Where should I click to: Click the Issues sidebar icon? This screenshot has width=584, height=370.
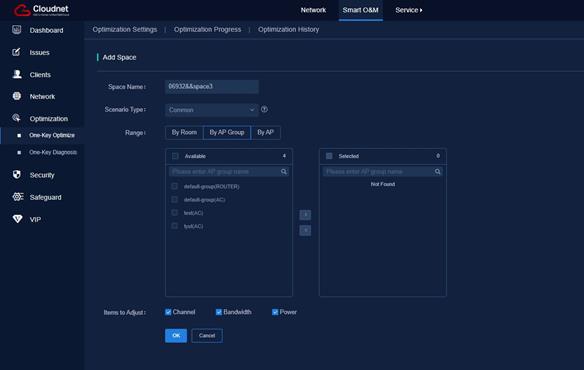(x=16, y=52)
